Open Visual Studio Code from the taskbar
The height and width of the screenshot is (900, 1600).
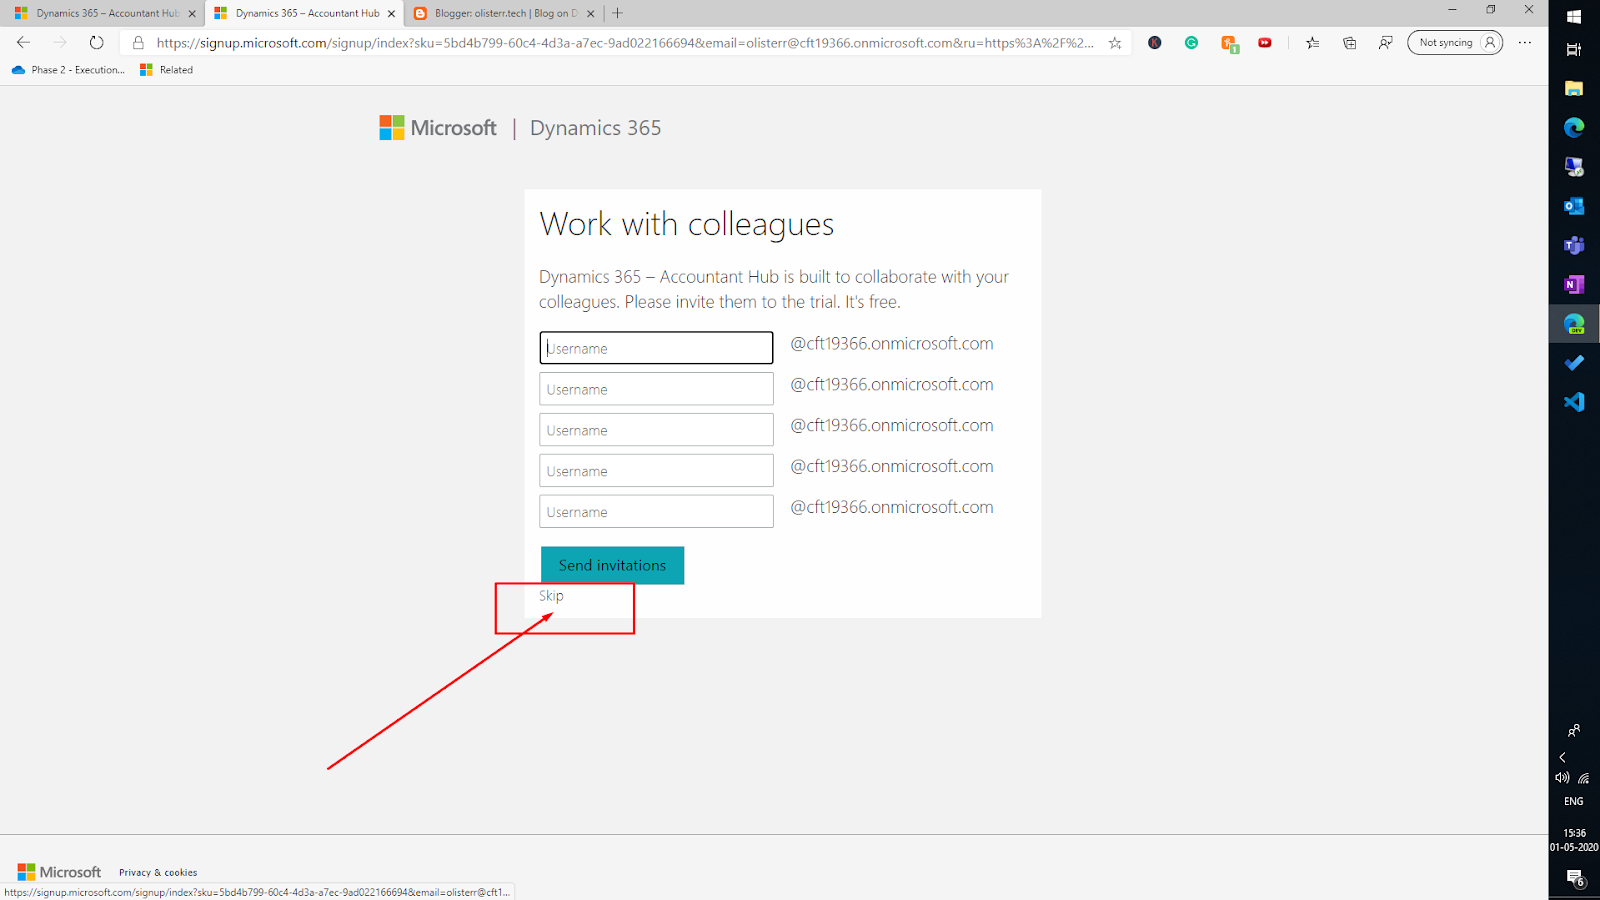click(1574, 402)
